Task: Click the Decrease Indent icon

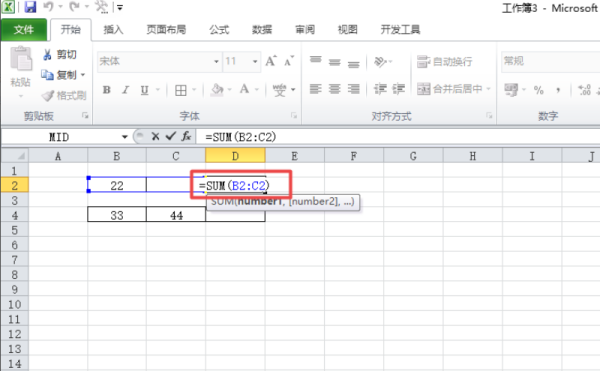Action: 380,89
